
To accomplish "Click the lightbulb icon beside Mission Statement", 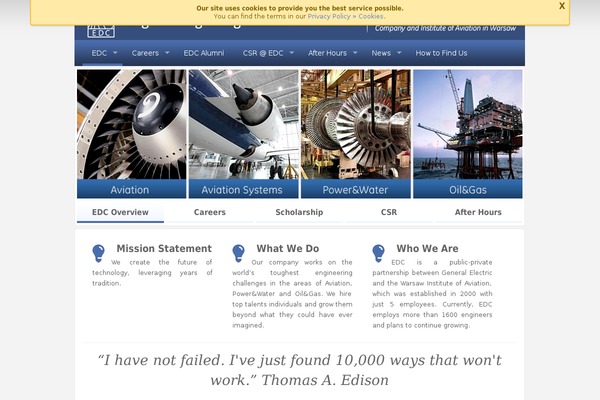I will pos(98,253).
